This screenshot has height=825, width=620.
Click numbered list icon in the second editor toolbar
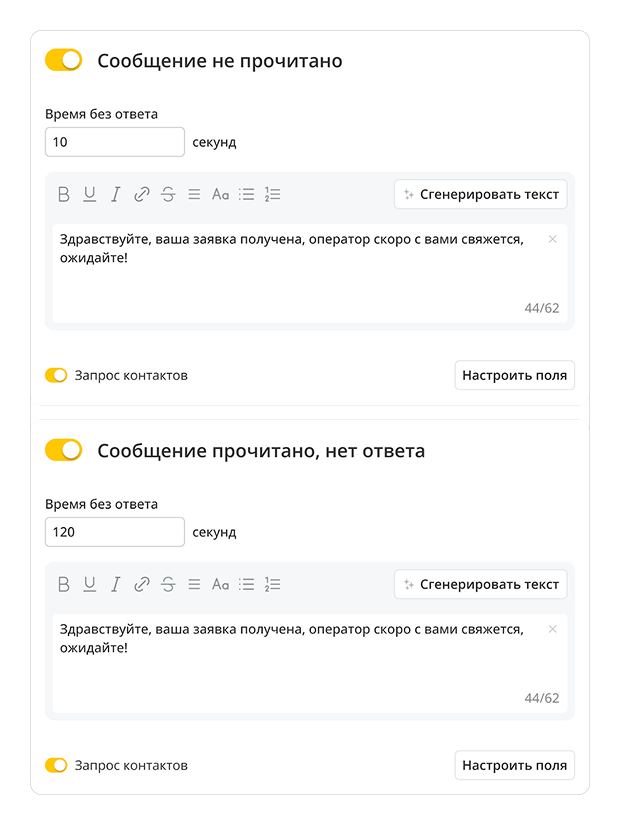(273, 585)
